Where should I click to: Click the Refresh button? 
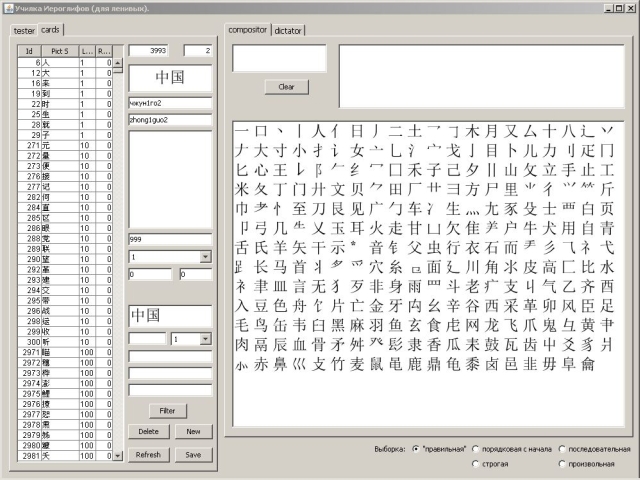(x=149, y=455)
